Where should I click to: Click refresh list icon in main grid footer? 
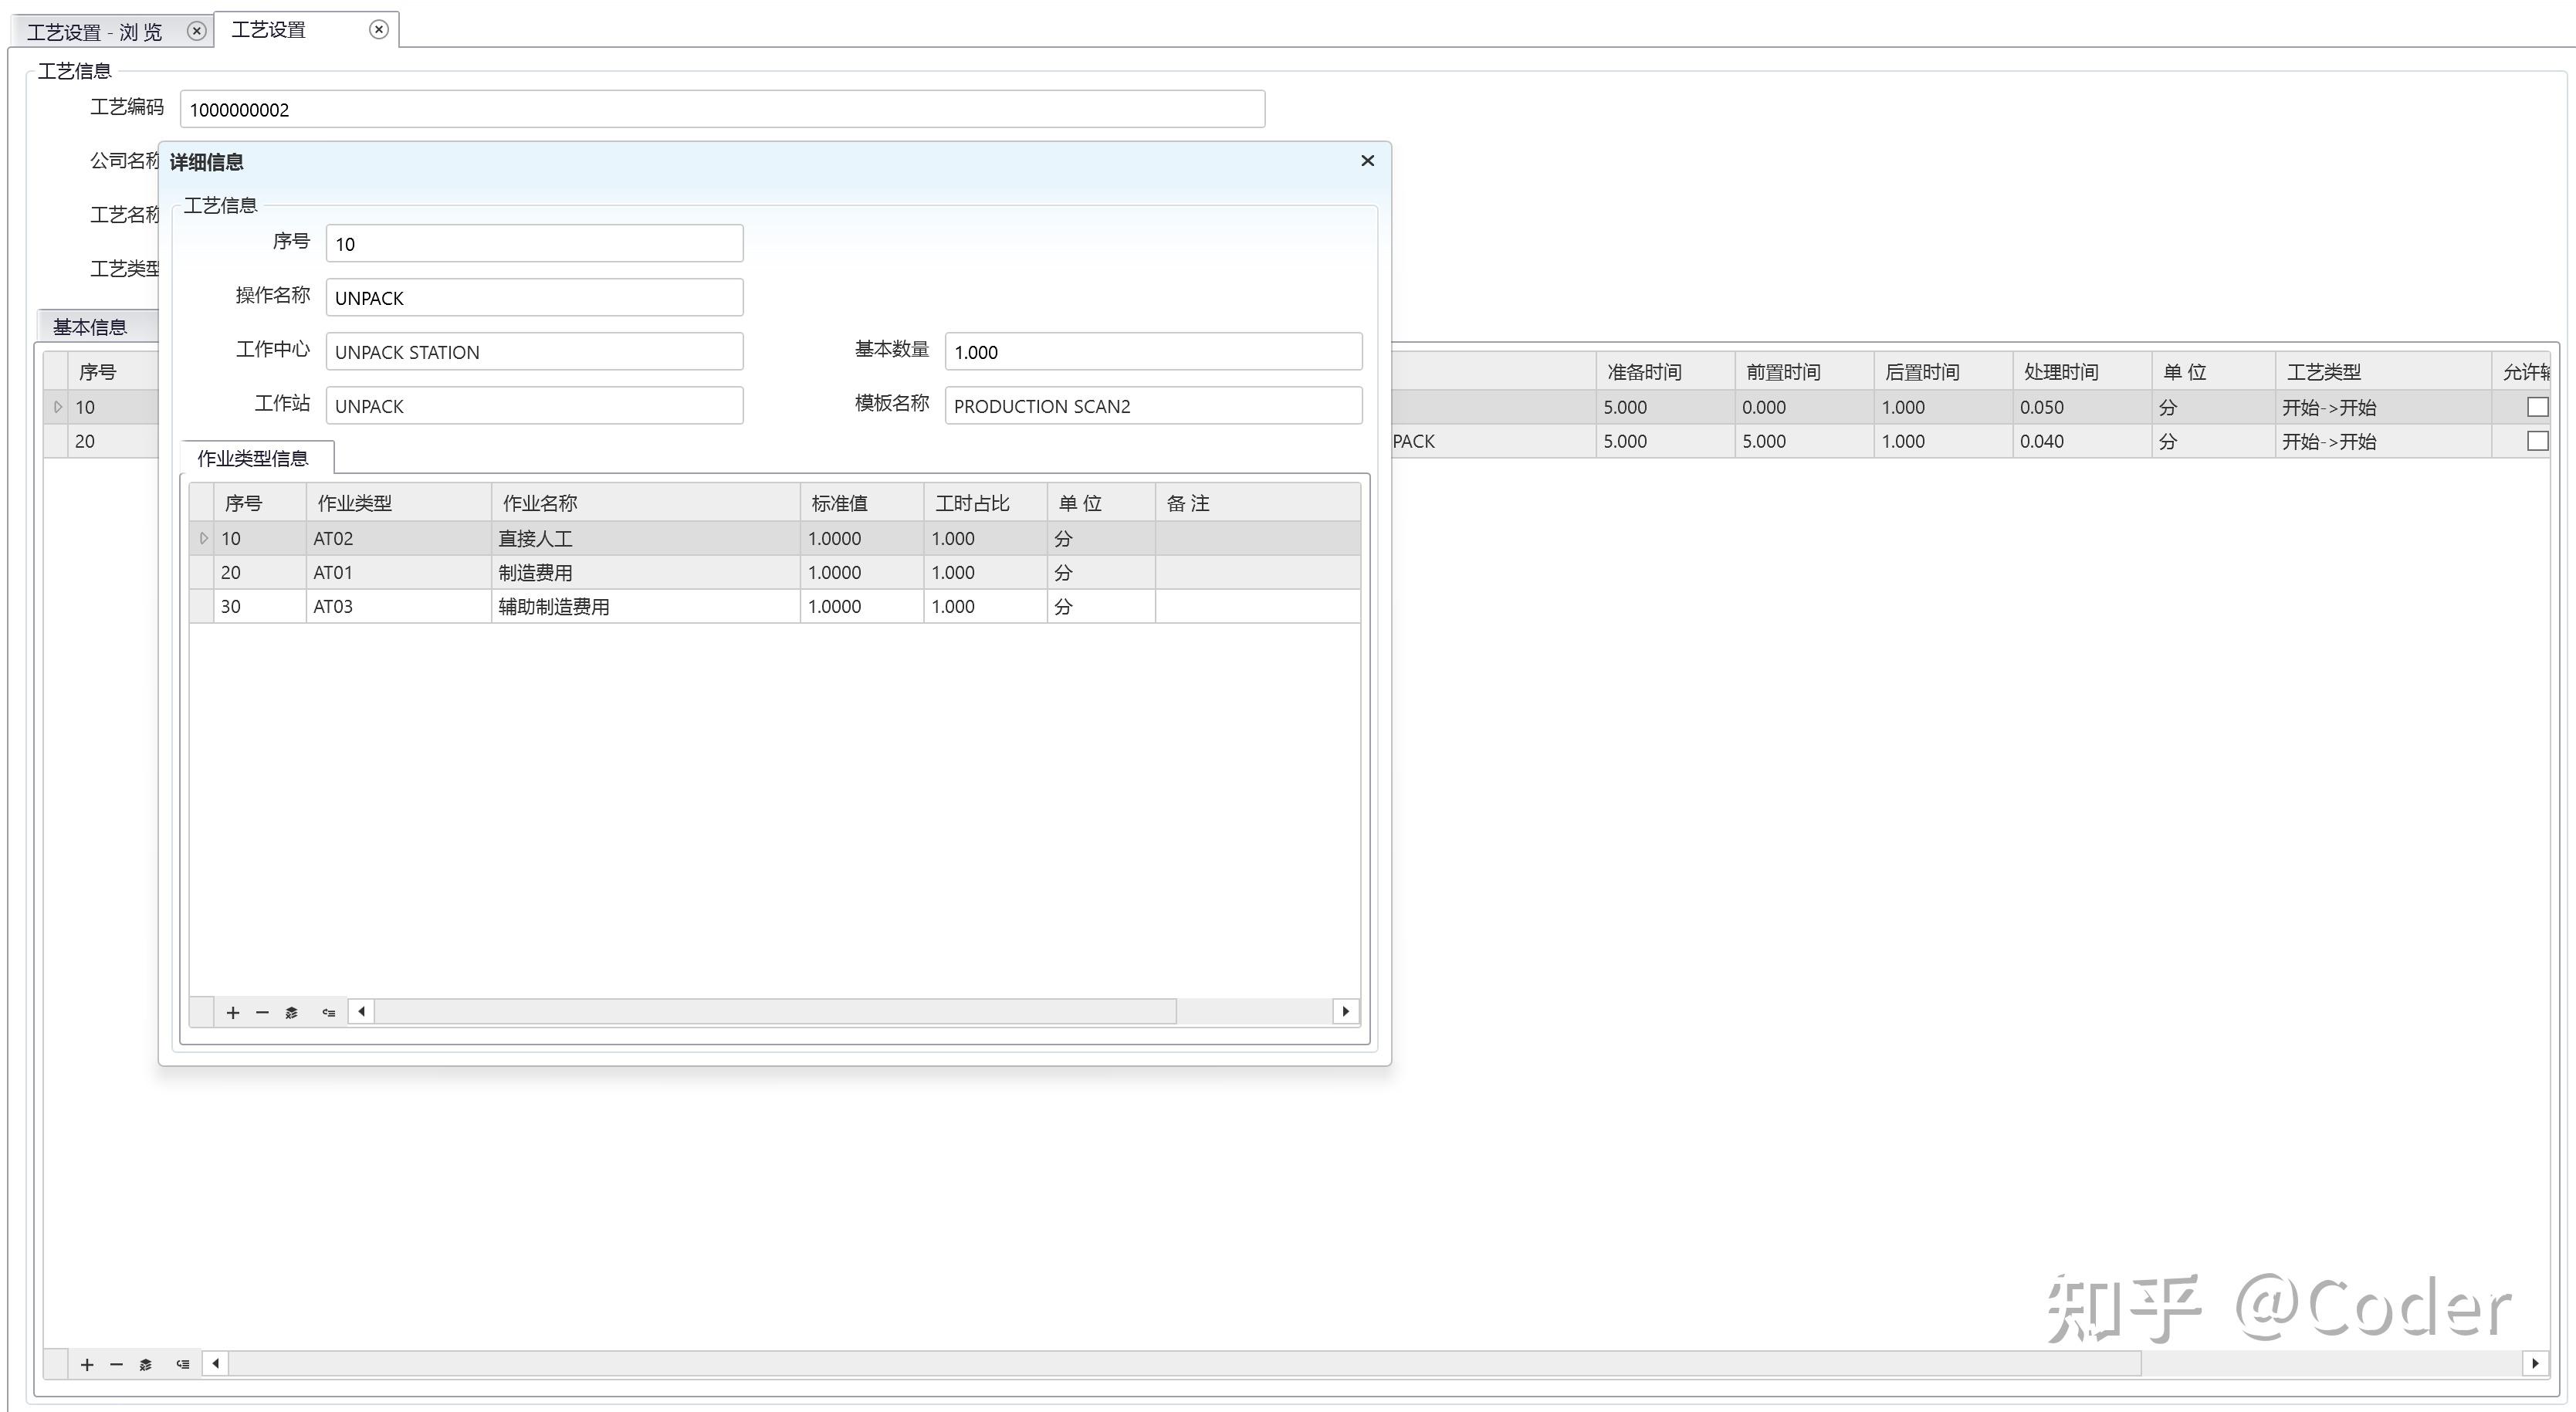click(182, 1364)
